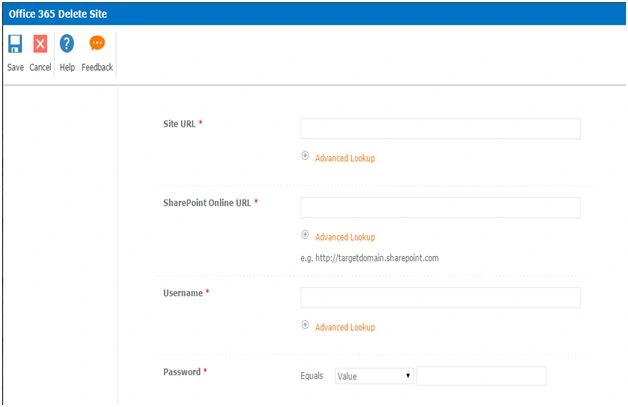Screen dimensions: 628x407
Task: Select the example text http://targetdomain.sharepoint.com
Action: [x=377, y=258]
